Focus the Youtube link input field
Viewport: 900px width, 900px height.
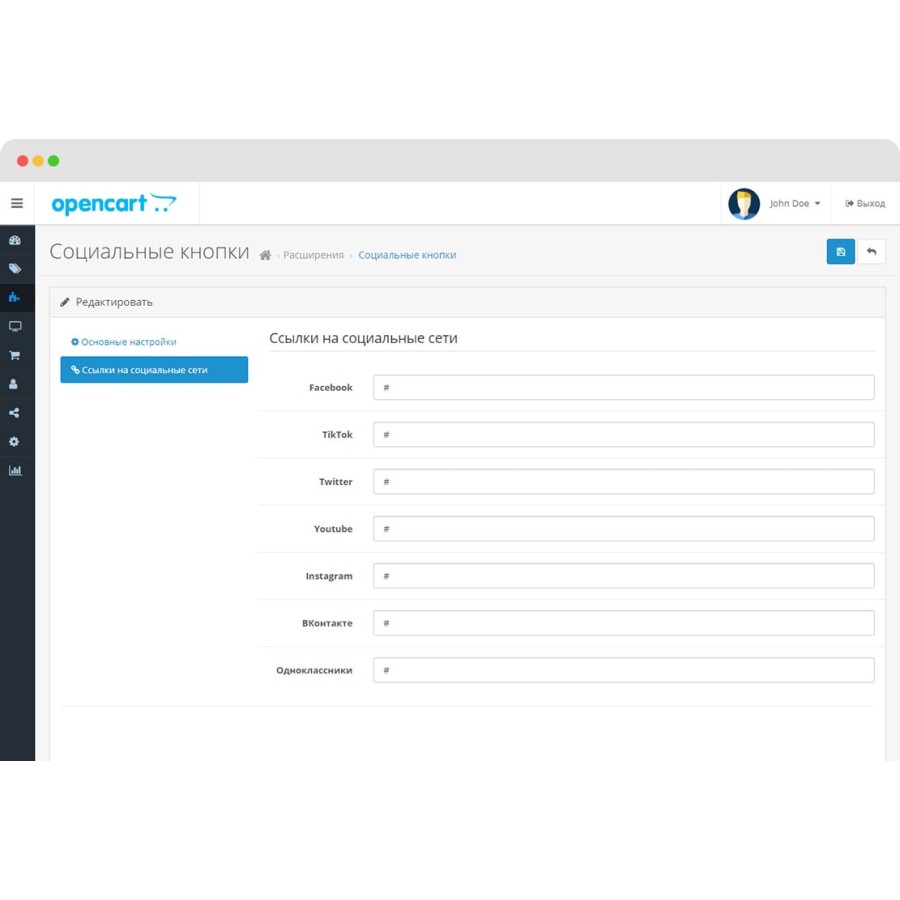click(x=623, y=529)
